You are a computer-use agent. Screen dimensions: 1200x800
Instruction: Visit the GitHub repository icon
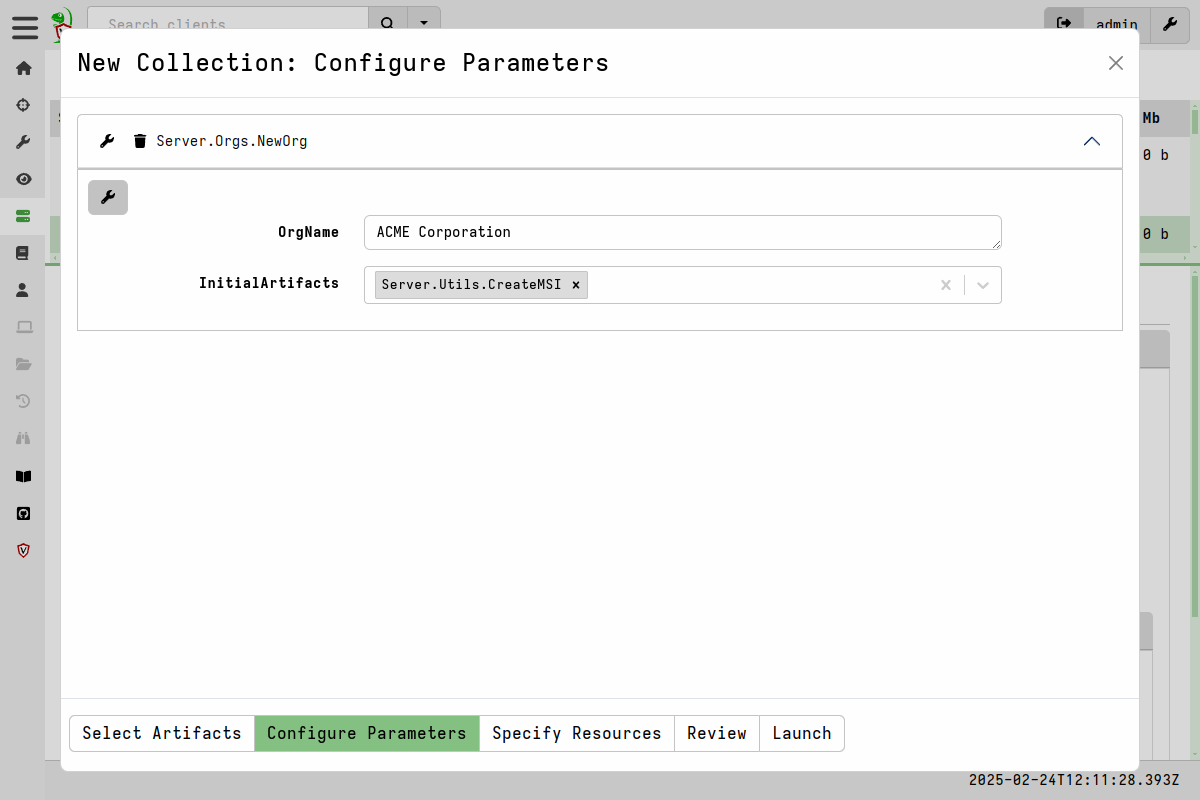coord(23,513)
